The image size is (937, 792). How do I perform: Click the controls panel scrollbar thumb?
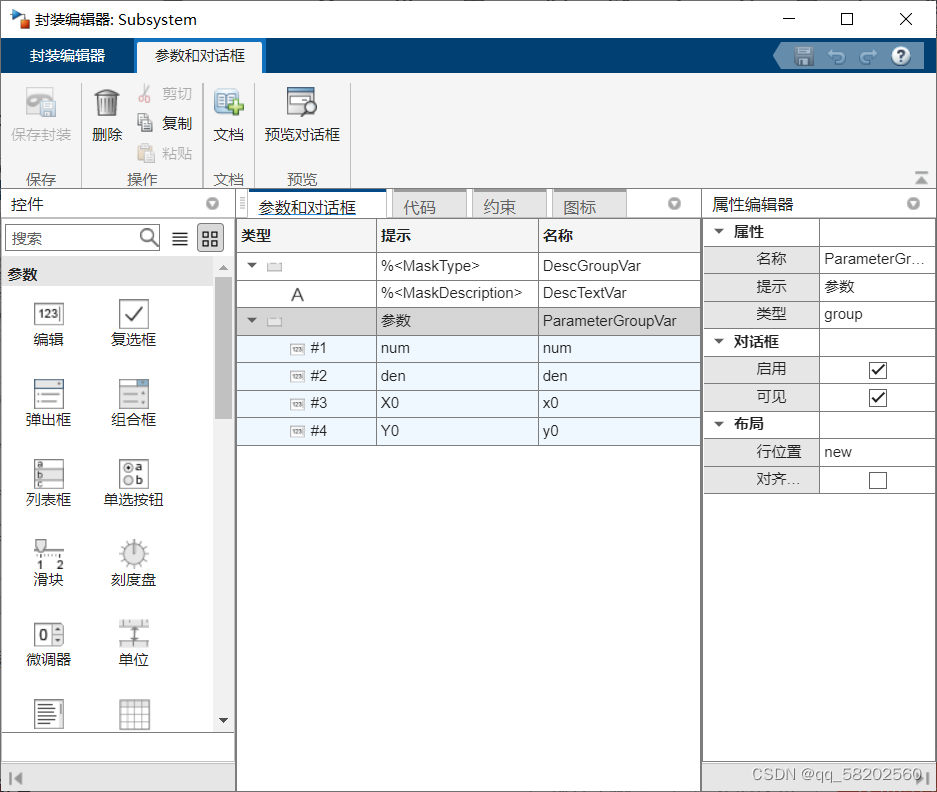(223, 347)
